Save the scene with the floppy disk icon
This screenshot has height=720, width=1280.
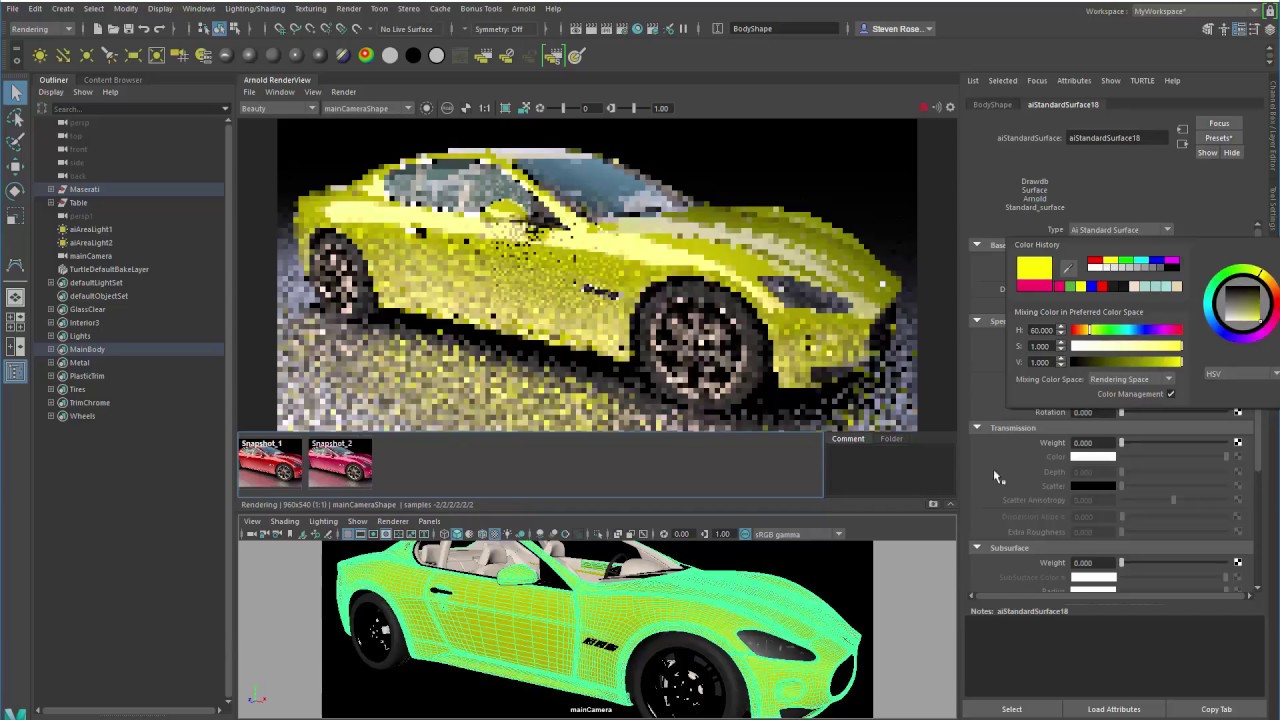click(x=128, y=29)
